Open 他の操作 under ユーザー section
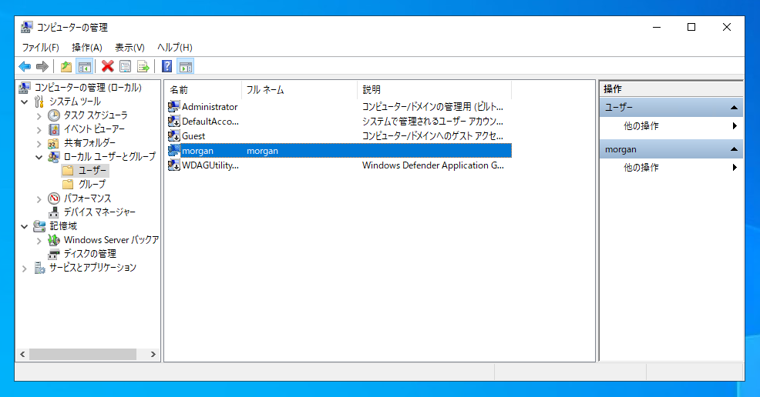The width and height of the screenshot is (760, 397). [641, 126]
